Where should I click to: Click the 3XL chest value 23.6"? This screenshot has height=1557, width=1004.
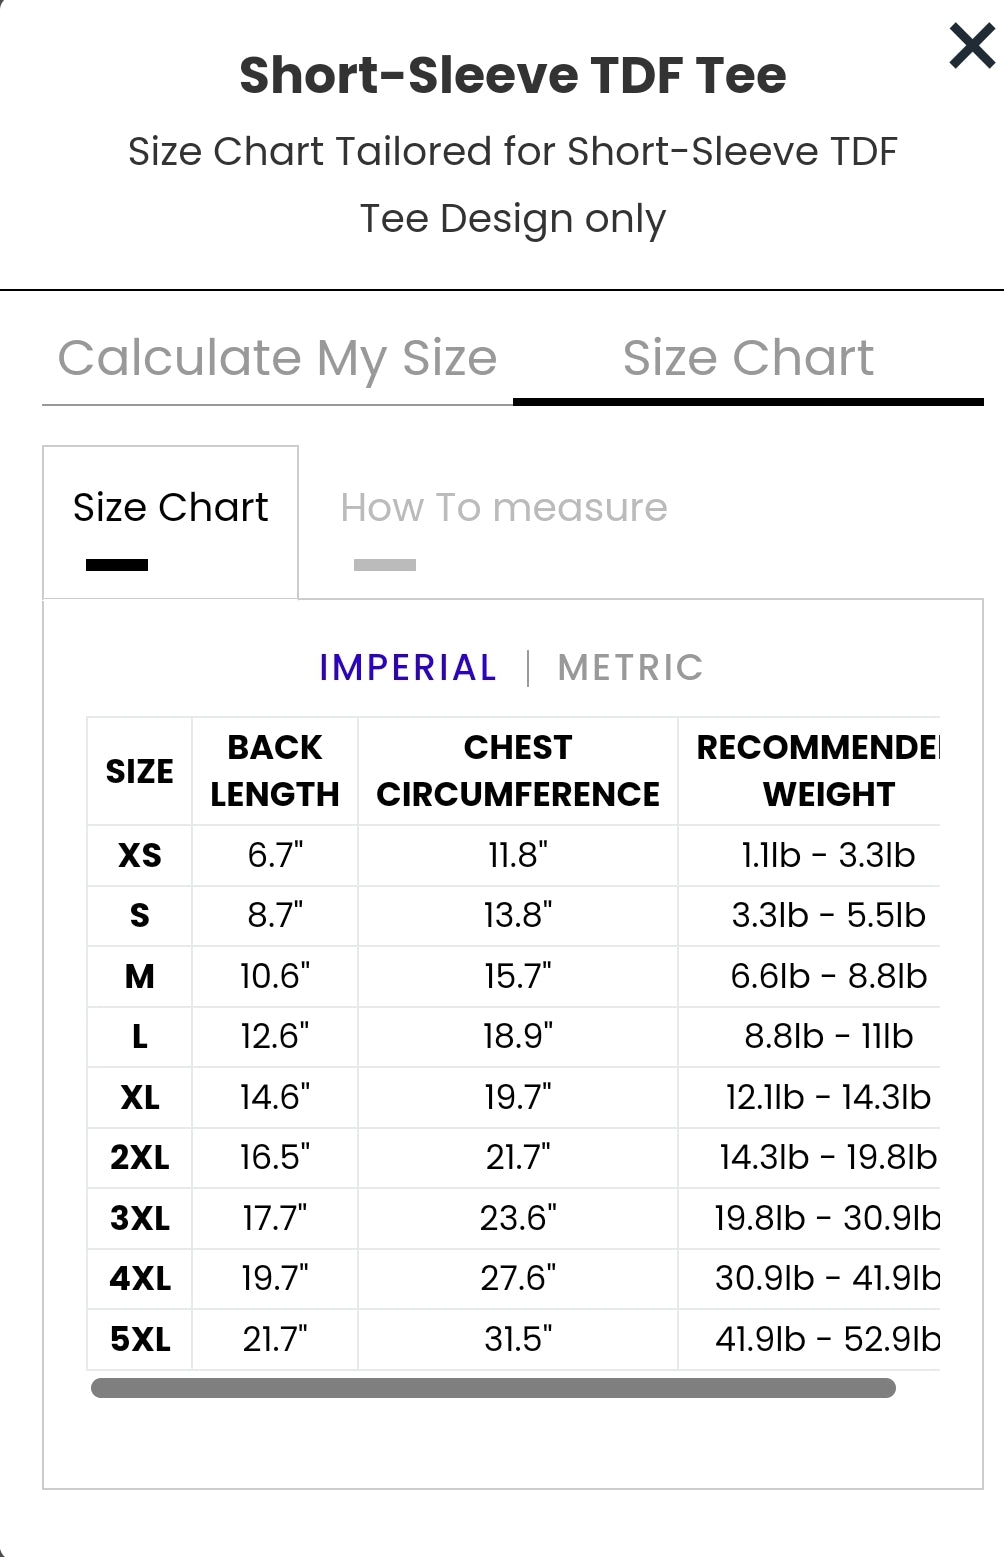(x=517, y=1218)
